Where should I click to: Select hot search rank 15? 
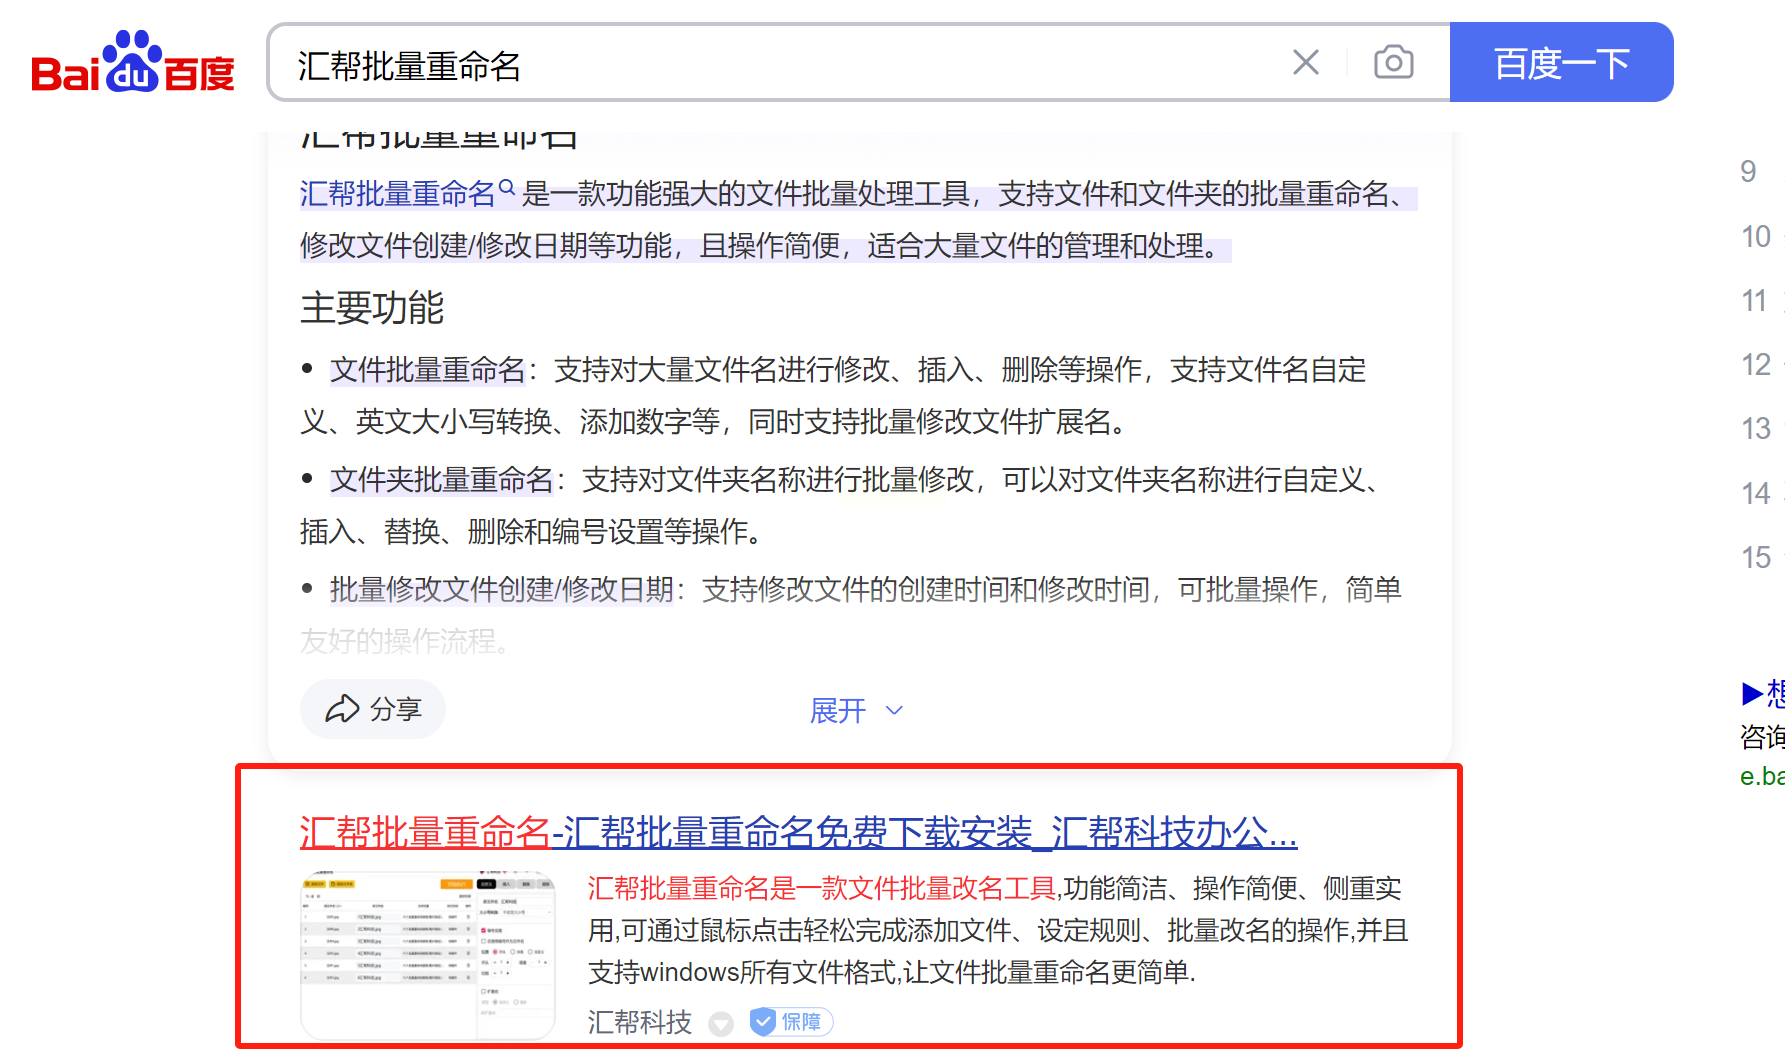[x=1756, y=558]
